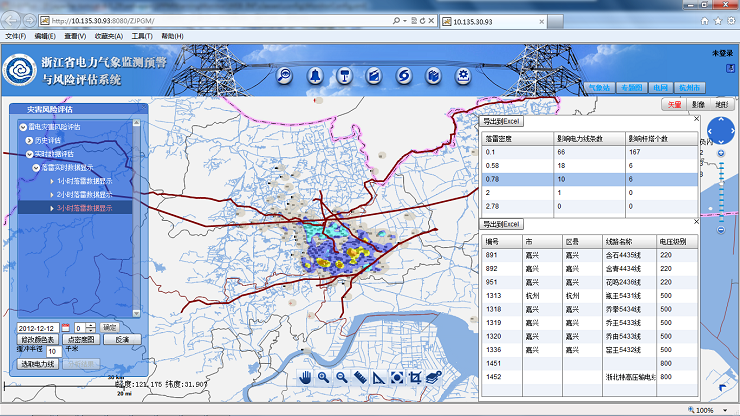Open the 收藏夹(A) browser menu
Viewport: 740px width, 416px height.
[110, 36]
